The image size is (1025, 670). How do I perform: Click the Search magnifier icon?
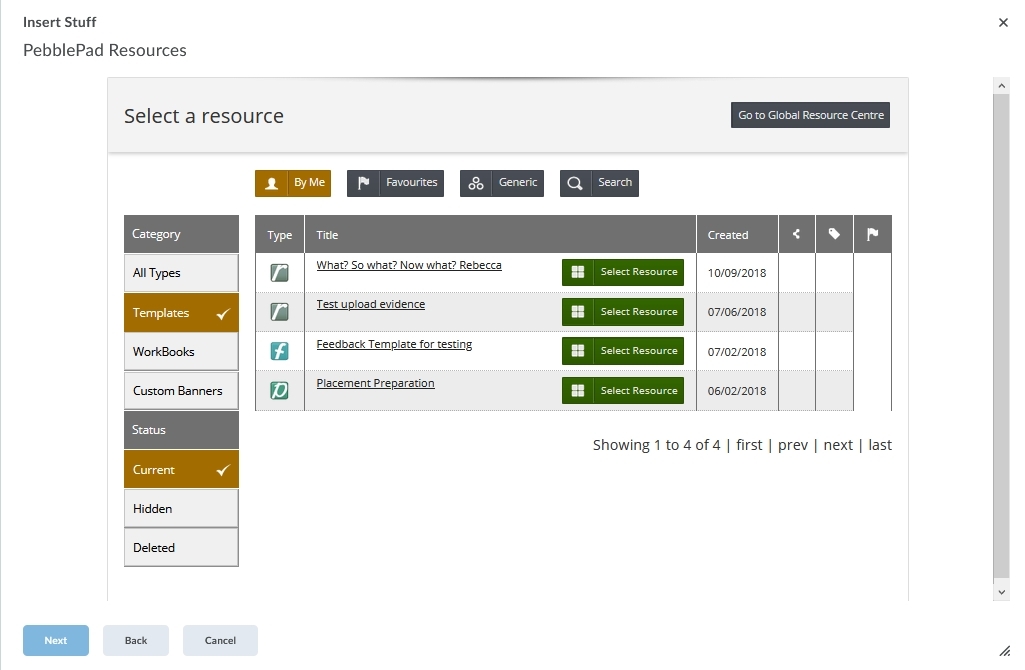575,183
